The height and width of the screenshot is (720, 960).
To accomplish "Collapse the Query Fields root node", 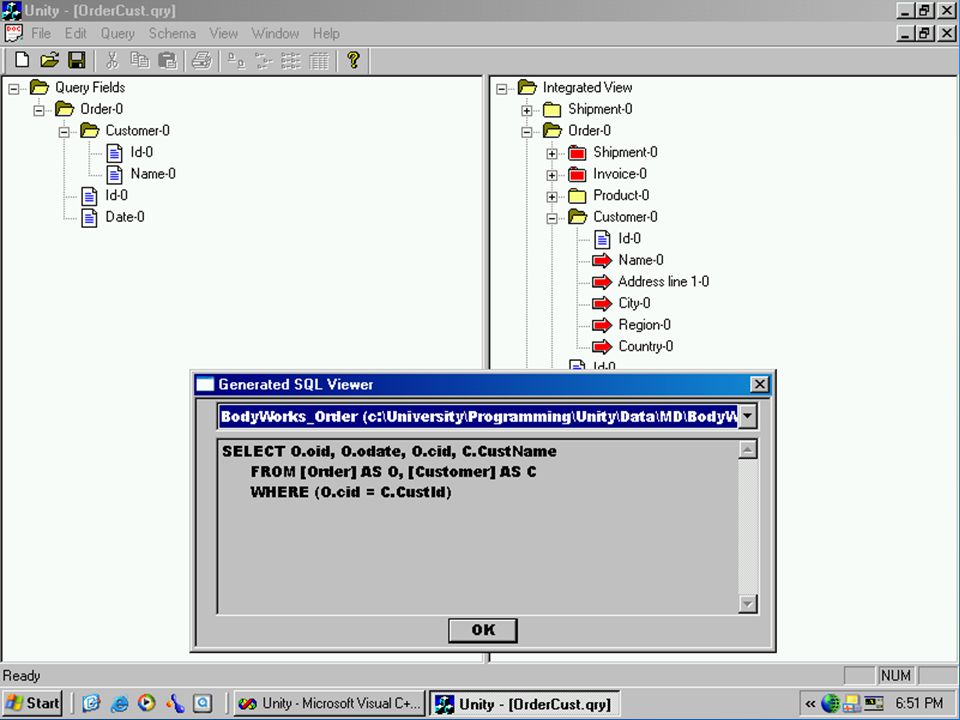I will 13,89.
